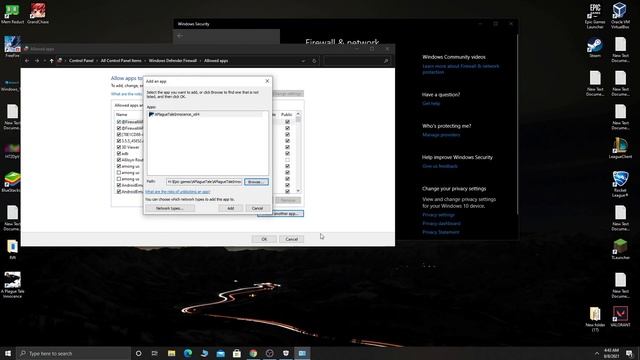Image resolution: width=640 pixels, height=360 pixels.
Task: Select the BlueStacks desktop icon
Action: click(11, 182)
